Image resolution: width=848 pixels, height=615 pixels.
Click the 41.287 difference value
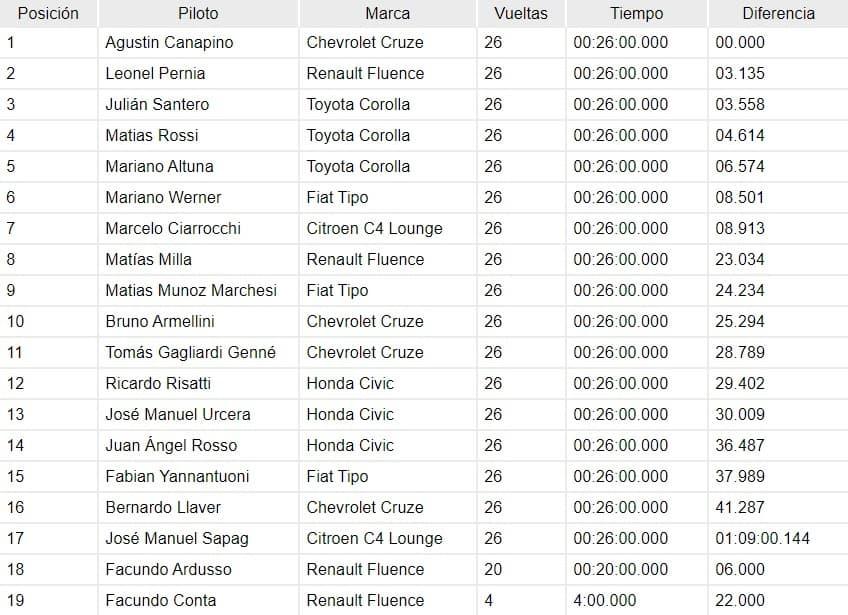(739, 507)
